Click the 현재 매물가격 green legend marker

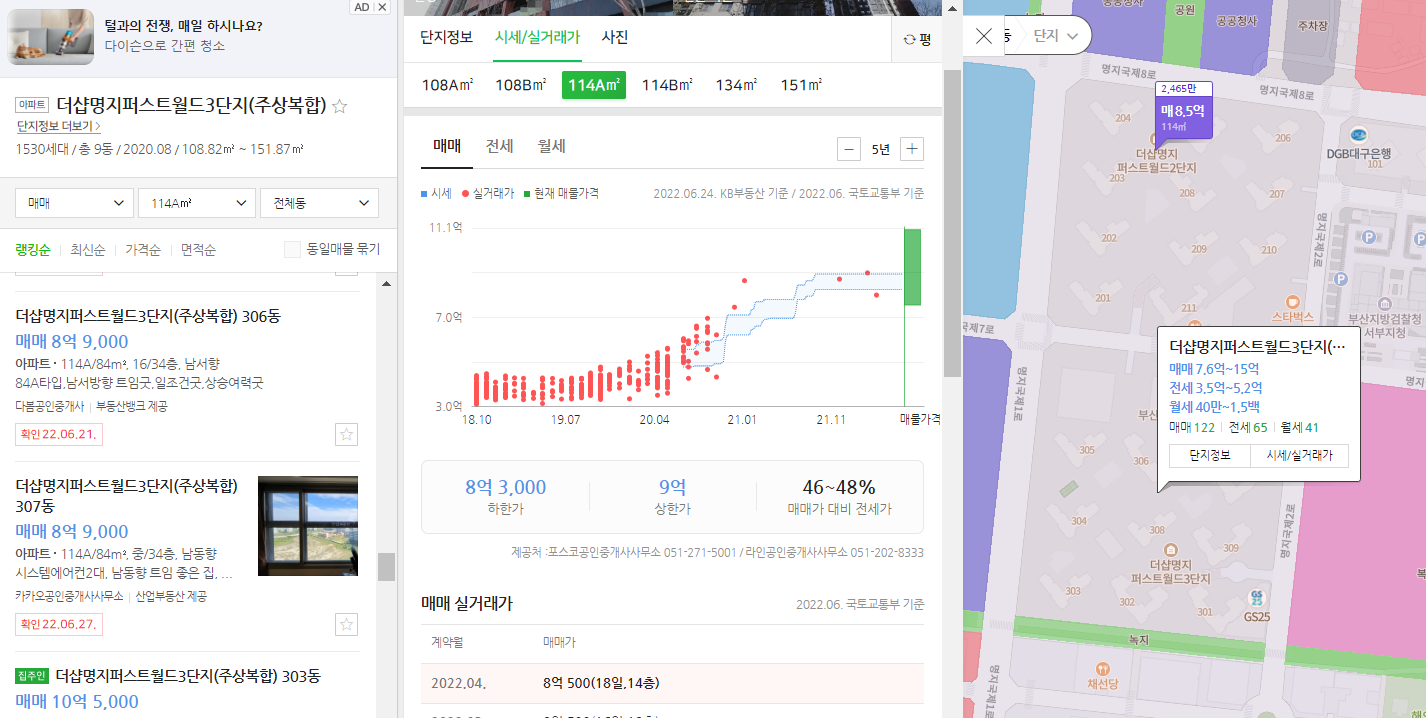(x=526, y=194)
